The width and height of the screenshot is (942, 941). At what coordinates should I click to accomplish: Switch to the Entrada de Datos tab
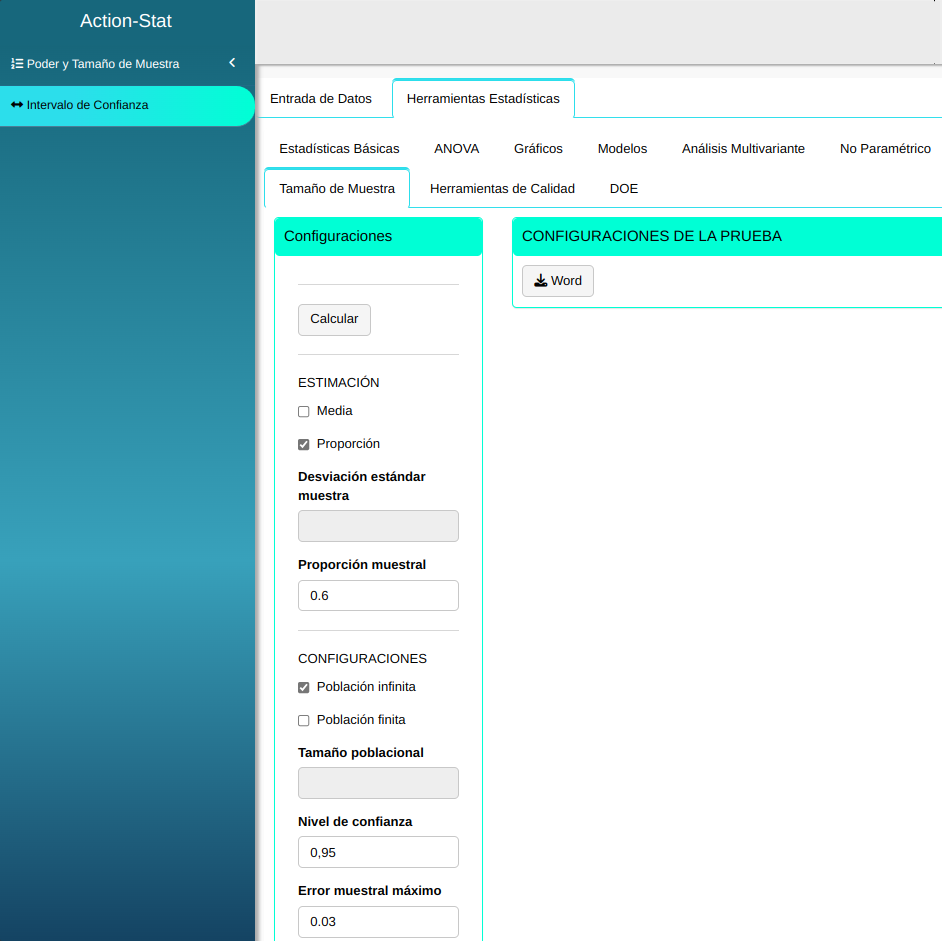tap(321, 99)
